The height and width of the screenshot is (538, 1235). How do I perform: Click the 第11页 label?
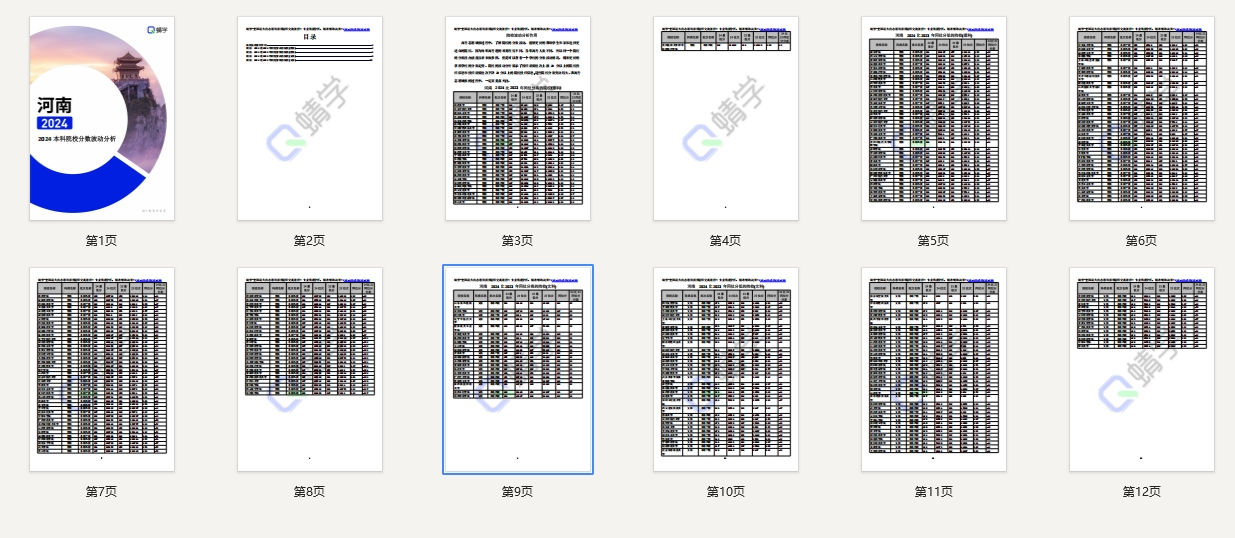933,491
